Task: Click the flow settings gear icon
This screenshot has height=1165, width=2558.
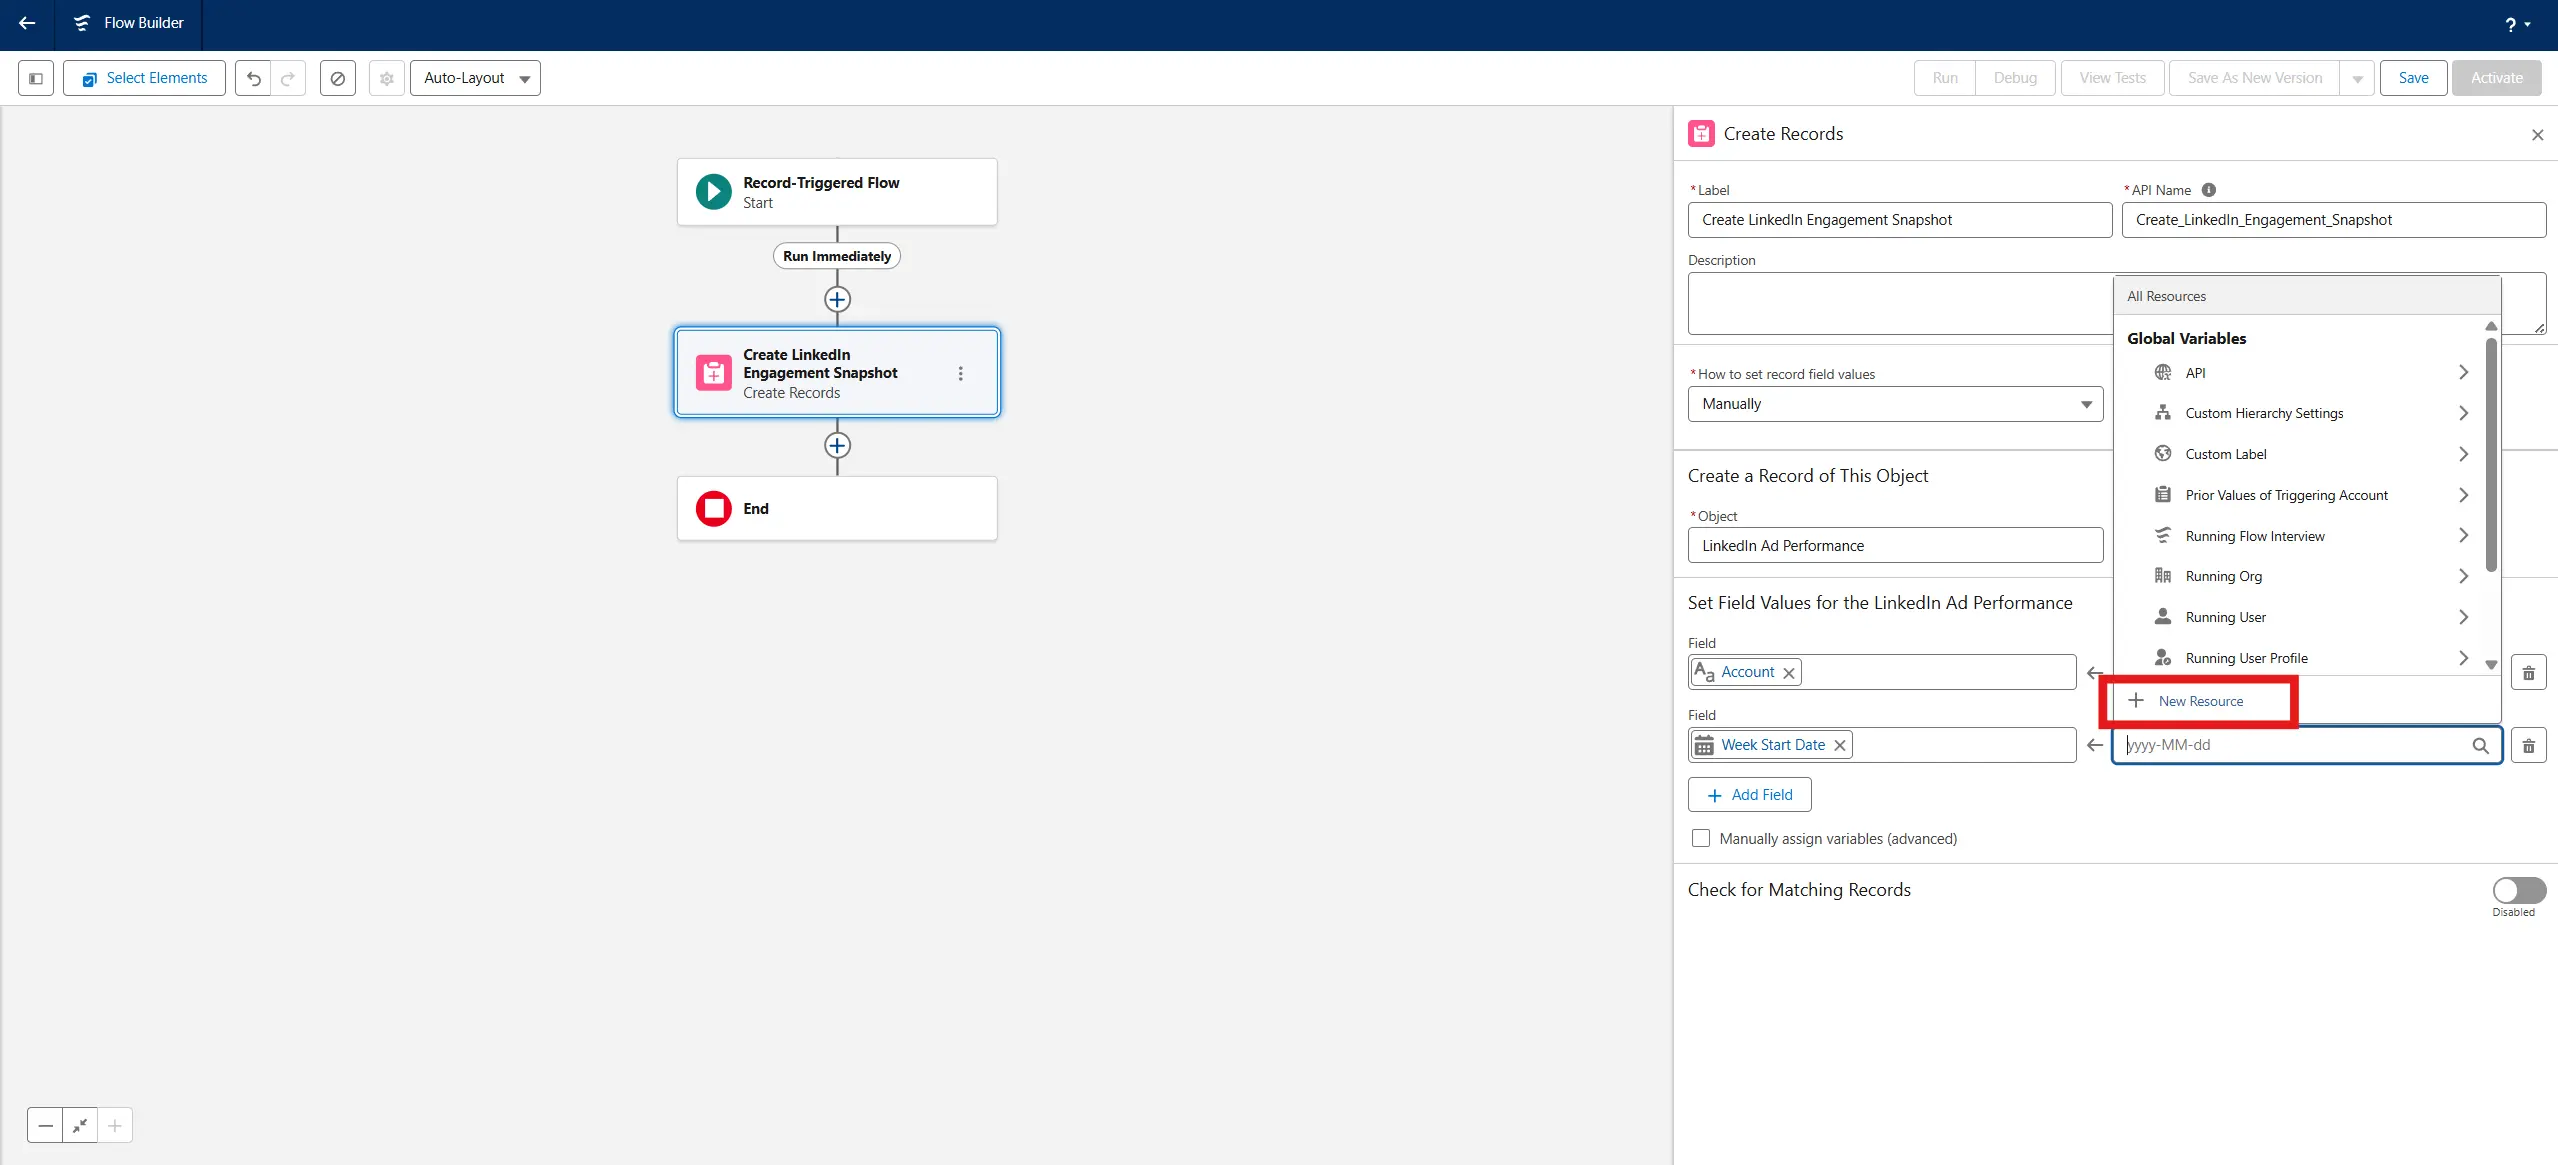Action: click(387, 78)
